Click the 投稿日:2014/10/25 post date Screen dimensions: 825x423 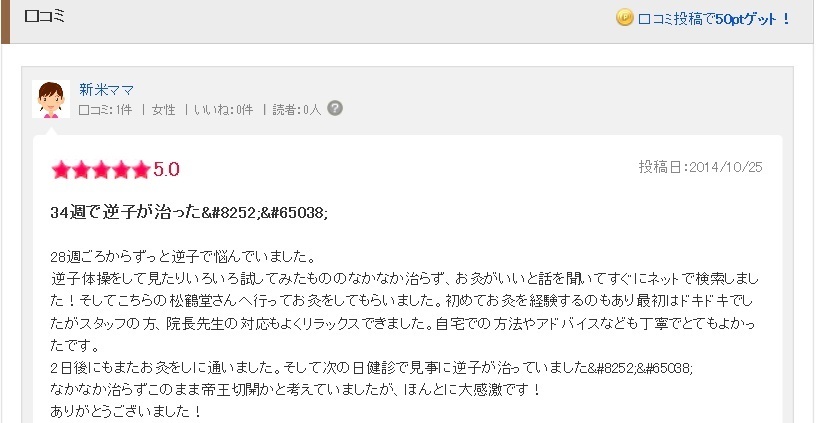pos(700,167)
